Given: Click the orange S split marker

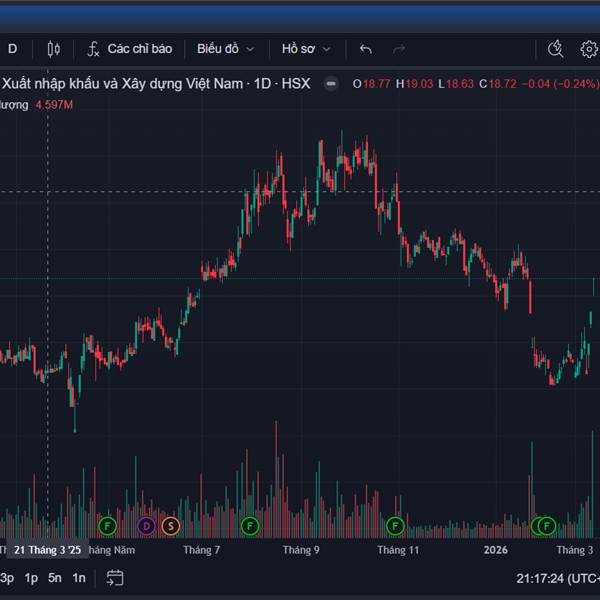Looking at the screenshot, I should 170,525.
